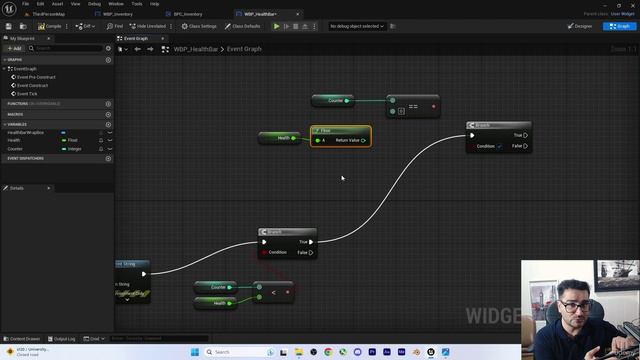The height and width of the screenshot is (360, 640).
Task: Toggle visibility eye of Counter variable
Action: pos(101,149)
